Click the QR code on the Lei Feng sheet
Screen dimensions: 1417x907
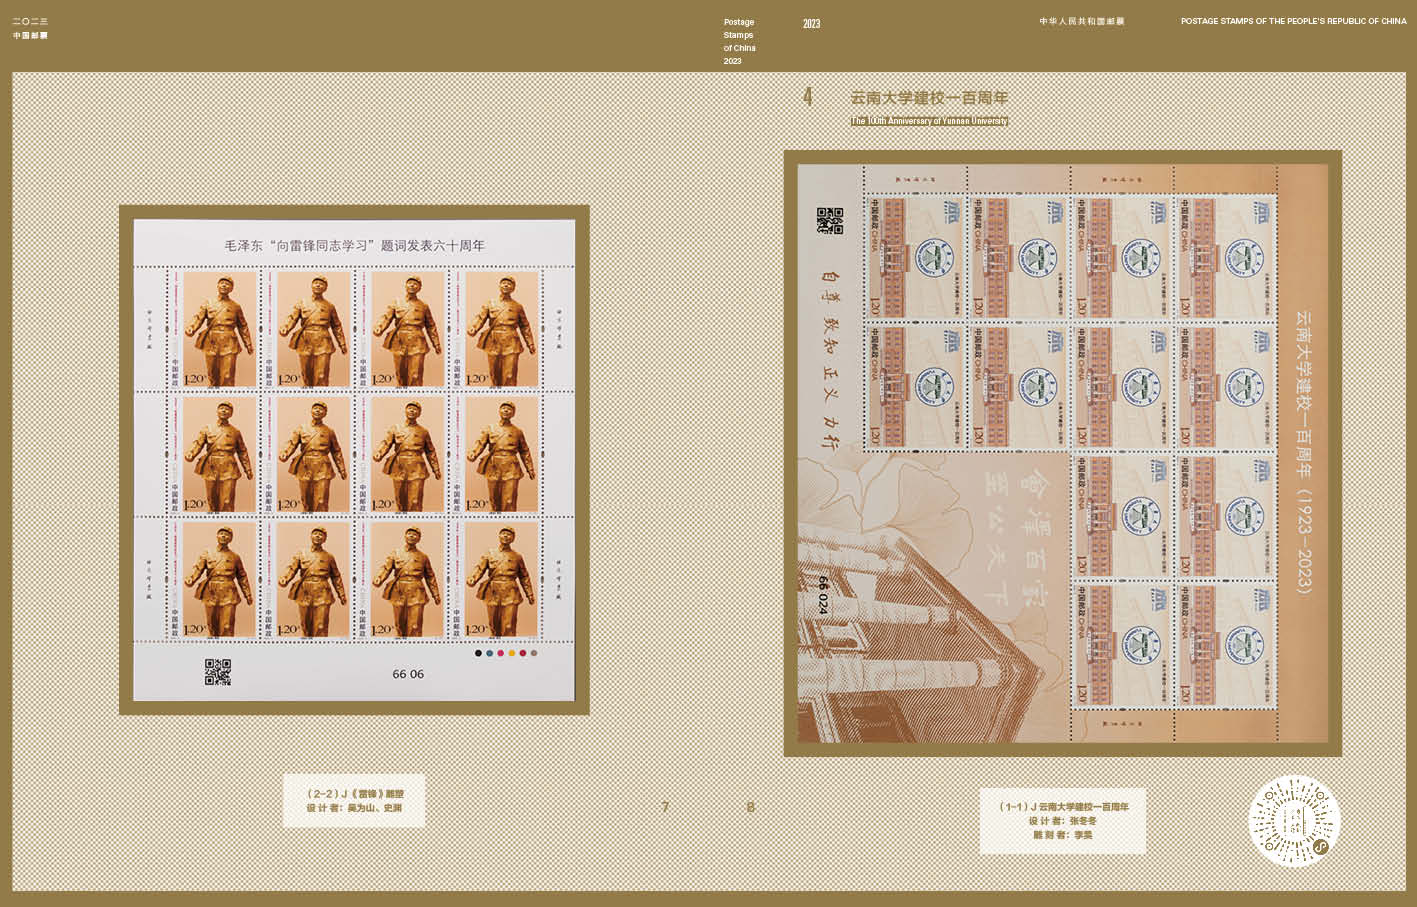point(217,672)
